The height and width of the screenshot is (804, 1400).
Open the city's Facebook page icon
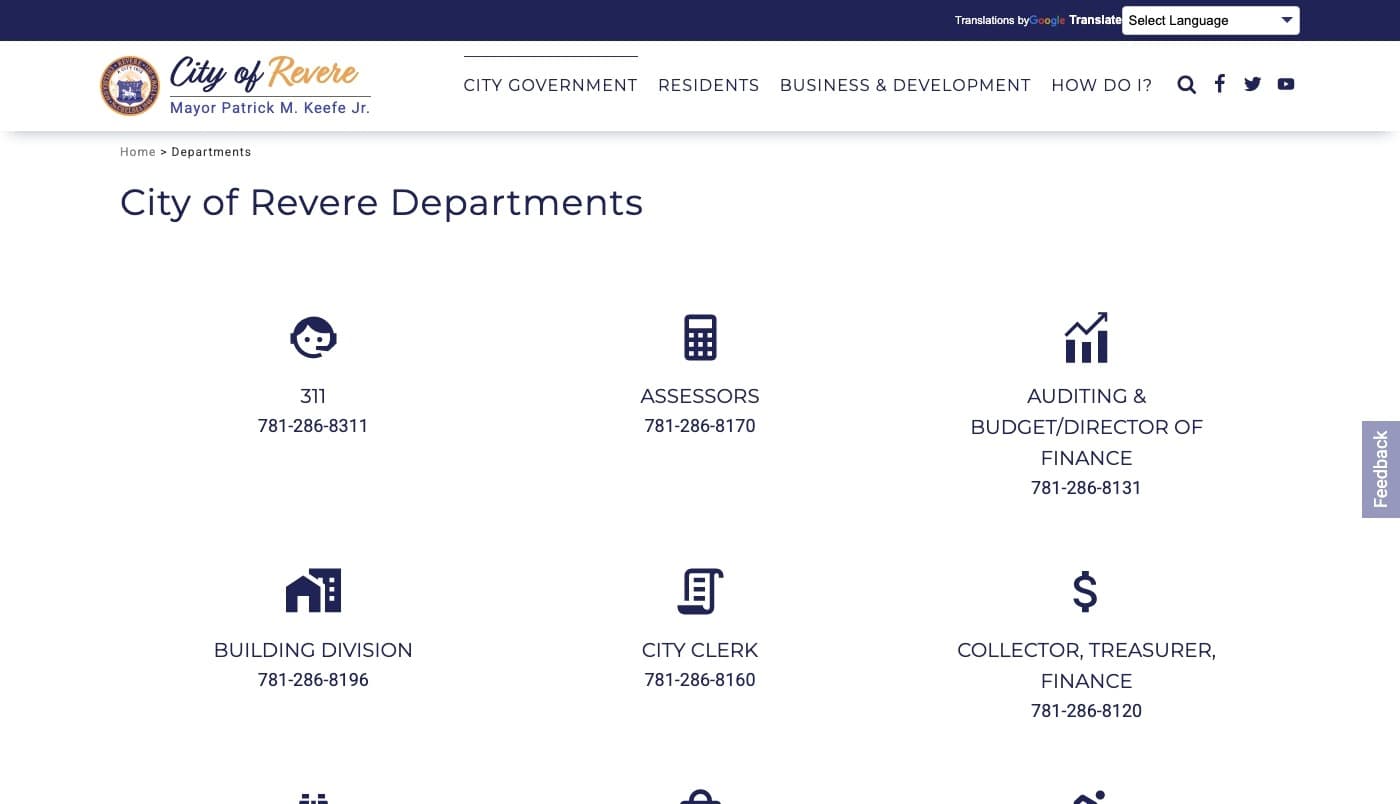tap(1219, 84)
